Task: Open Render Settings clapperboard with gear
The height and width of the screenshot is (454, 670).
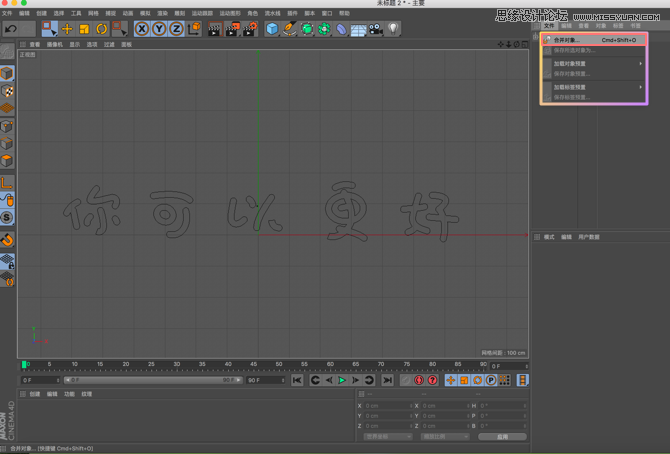Action: pos(250,29)
